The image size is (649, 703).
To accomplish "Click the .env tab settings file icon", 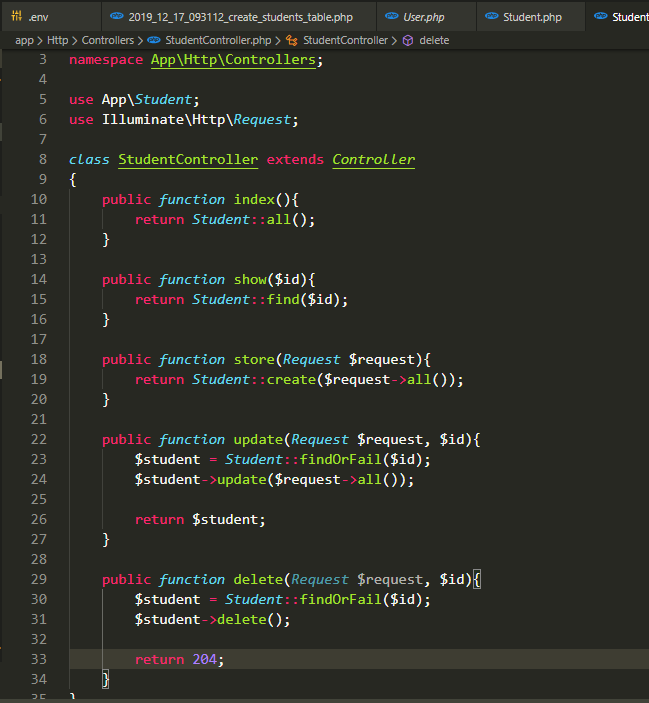I will click(17, 16).
